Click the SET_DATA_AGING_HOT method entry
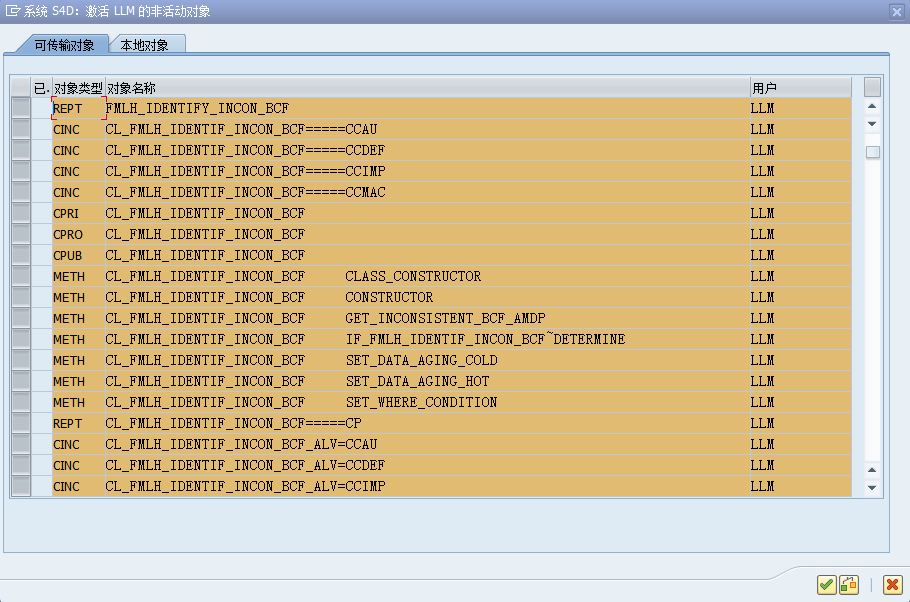The width and height of the screenshot is (910, 602). coord(417,381)
